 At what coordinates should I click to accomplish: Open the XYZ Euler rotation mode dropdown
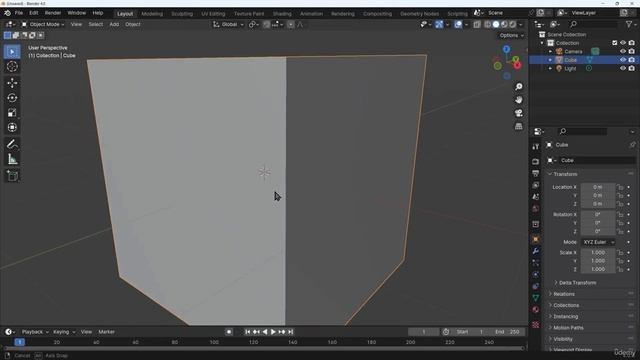coord(598,242)
